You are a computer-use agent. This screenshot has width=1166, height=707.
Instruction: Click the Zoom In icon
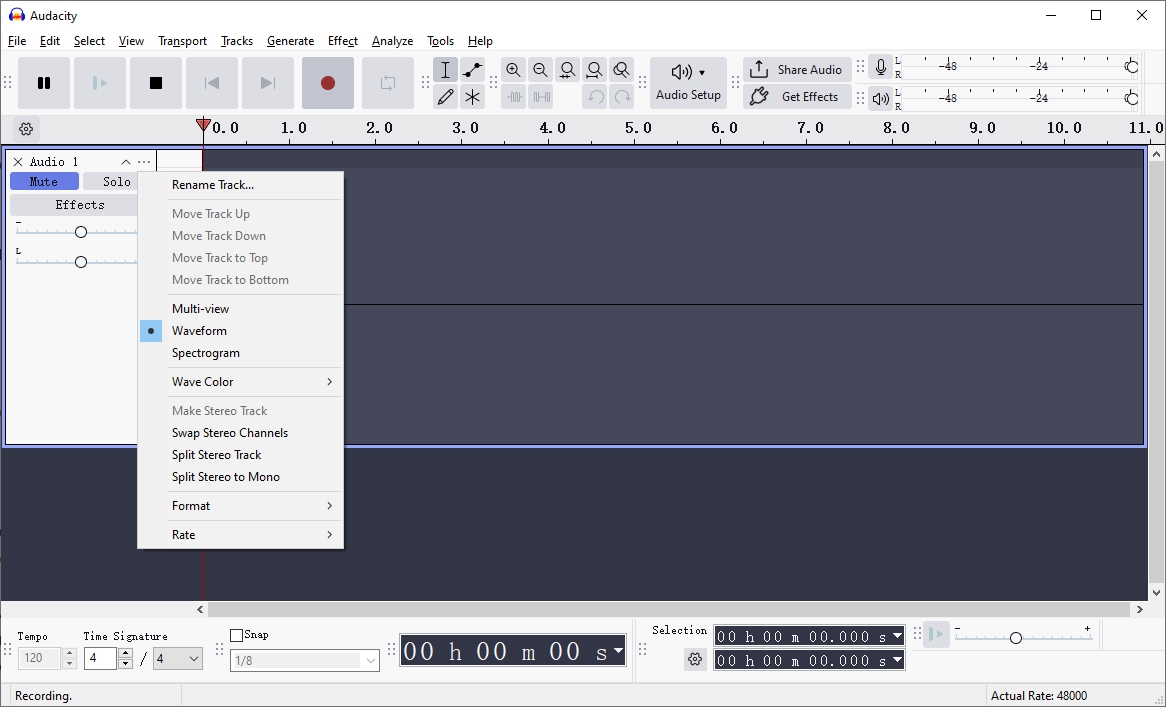tap(513, 70)
